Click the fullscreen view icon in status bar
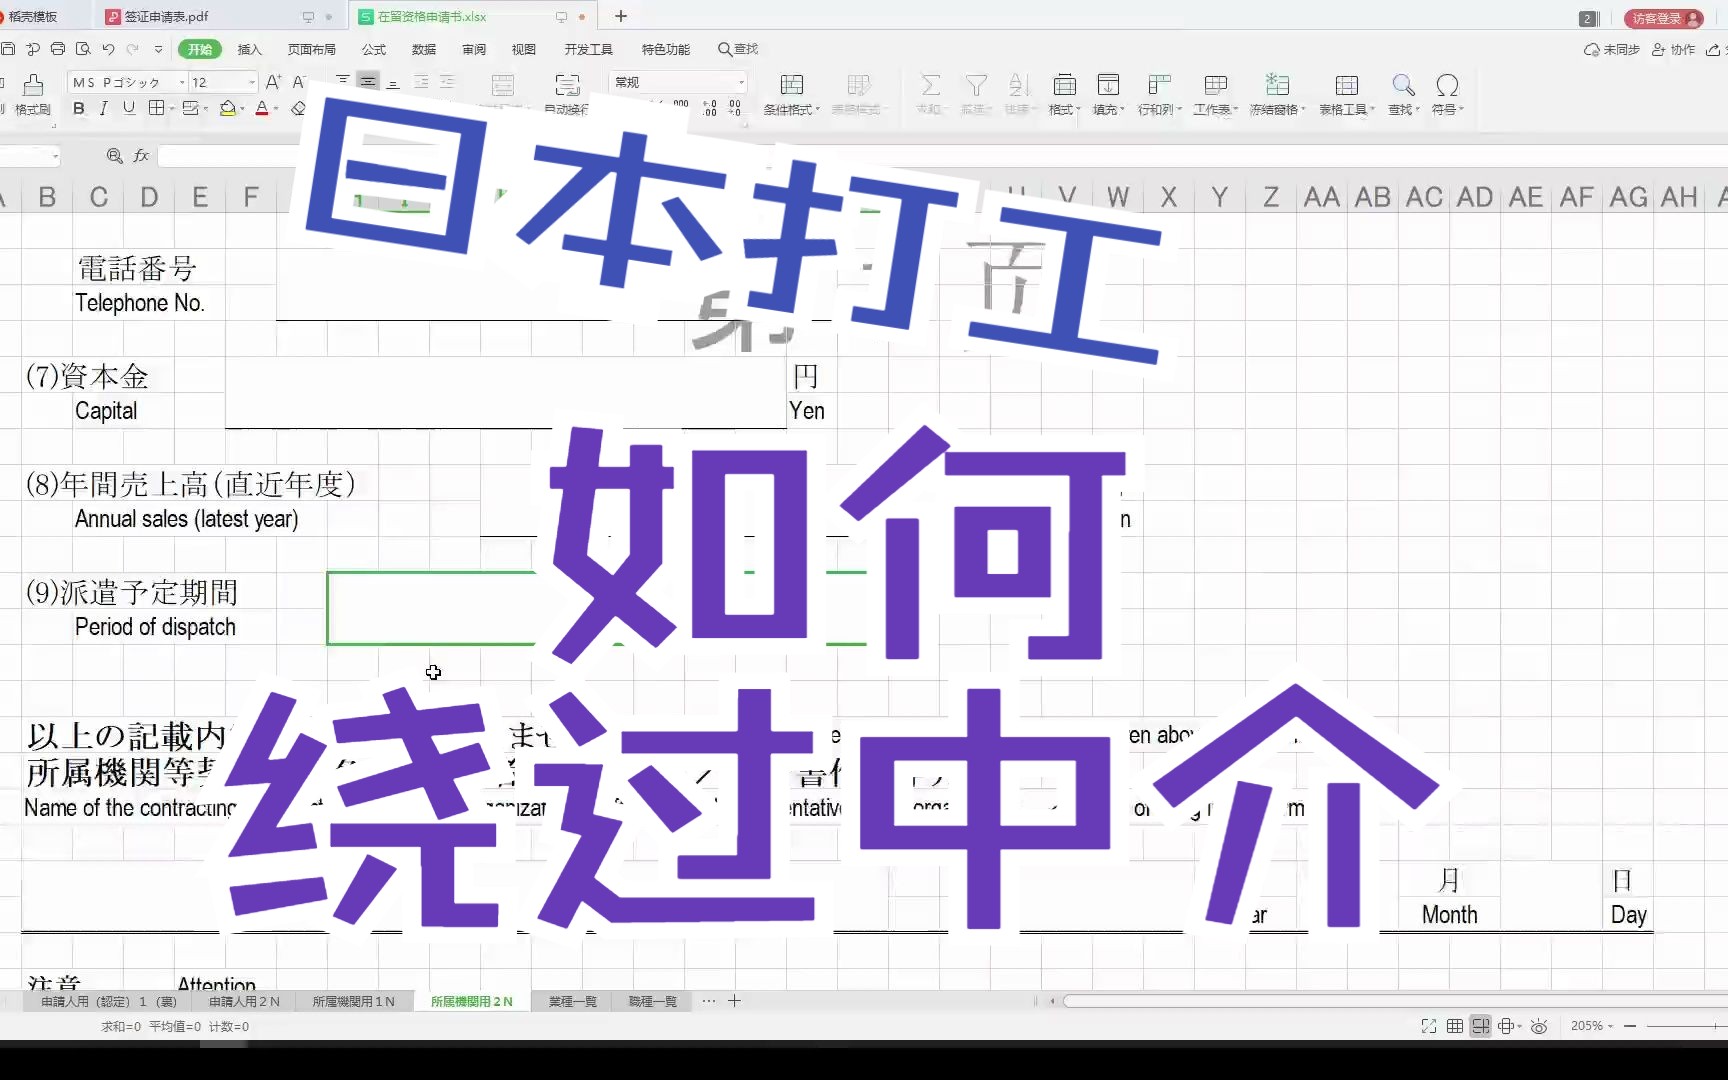 tap(1429, 1026)
